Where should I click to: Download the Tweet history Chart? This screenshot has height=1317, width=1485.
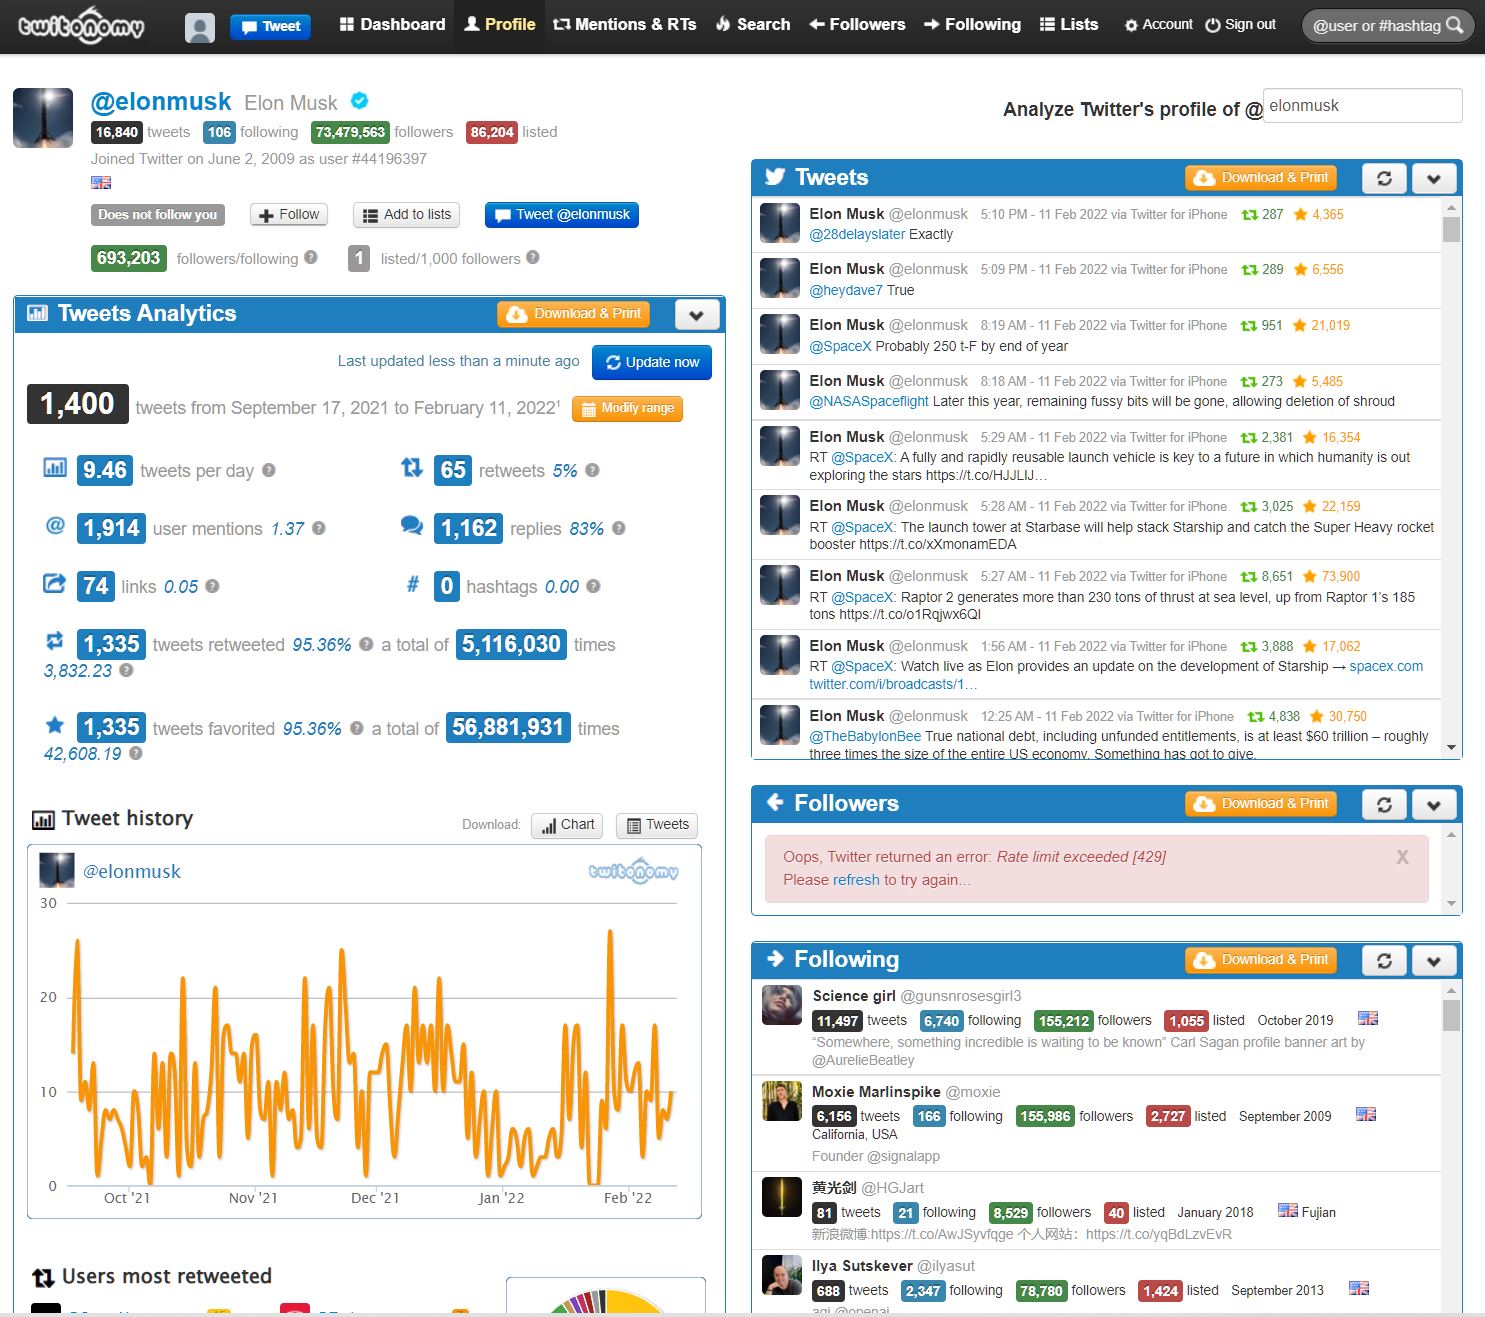click(x=567, y=825)
